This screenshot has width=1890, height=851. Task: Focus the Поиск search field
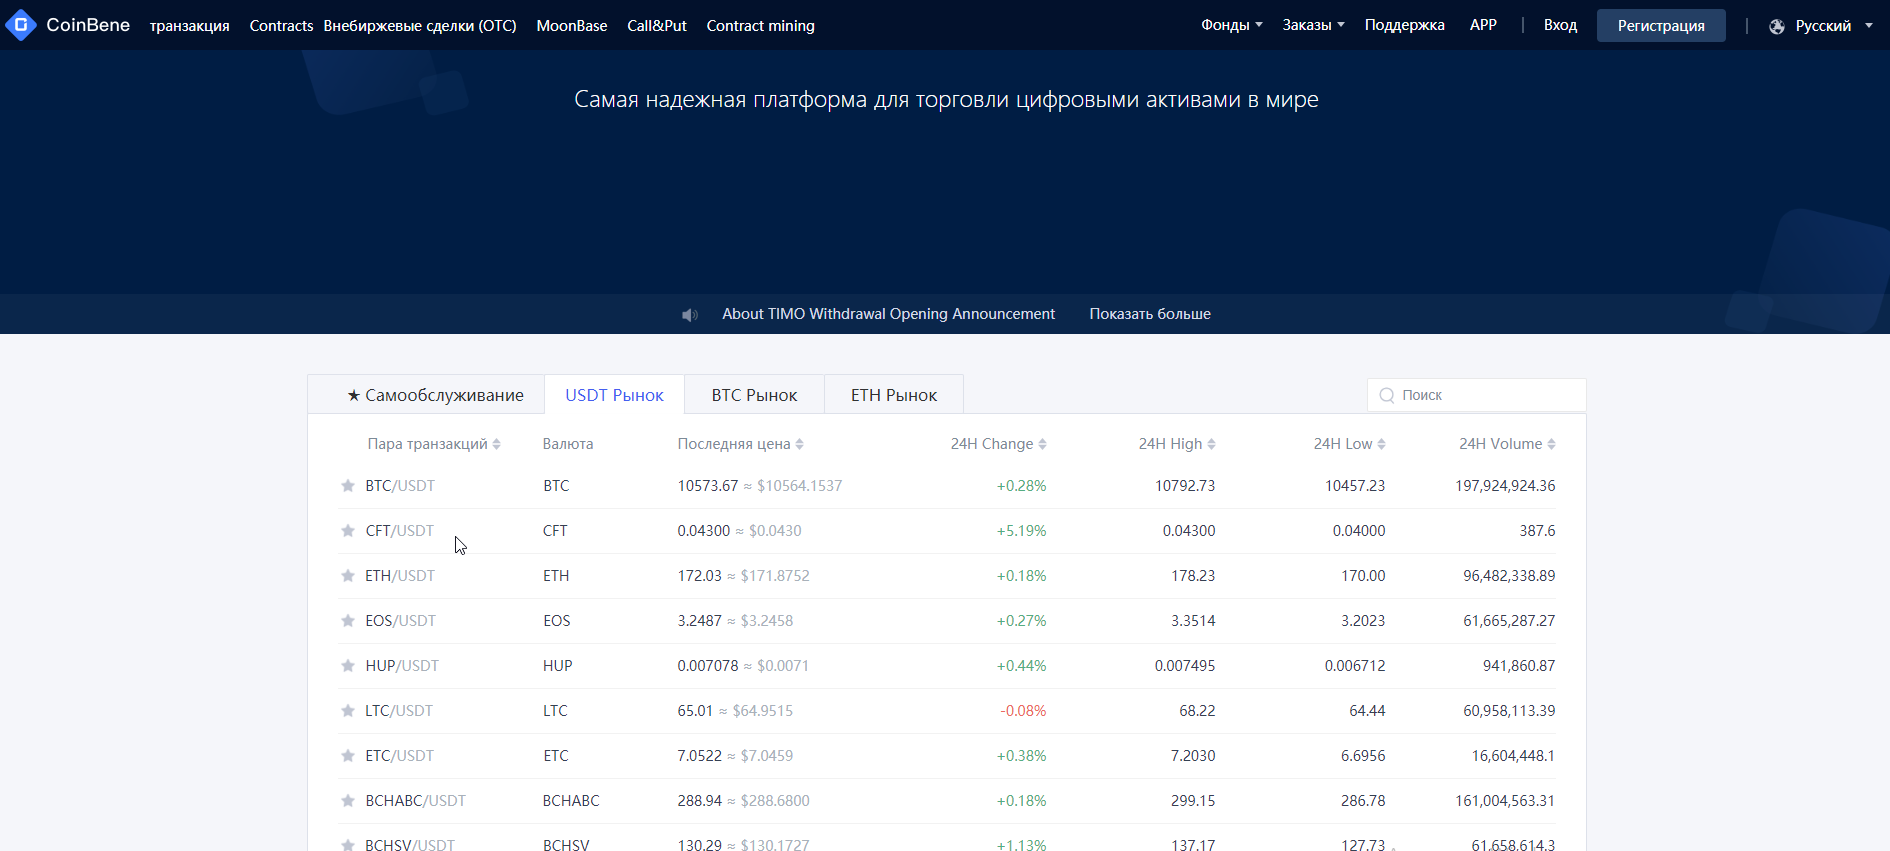coord(1476,395)
